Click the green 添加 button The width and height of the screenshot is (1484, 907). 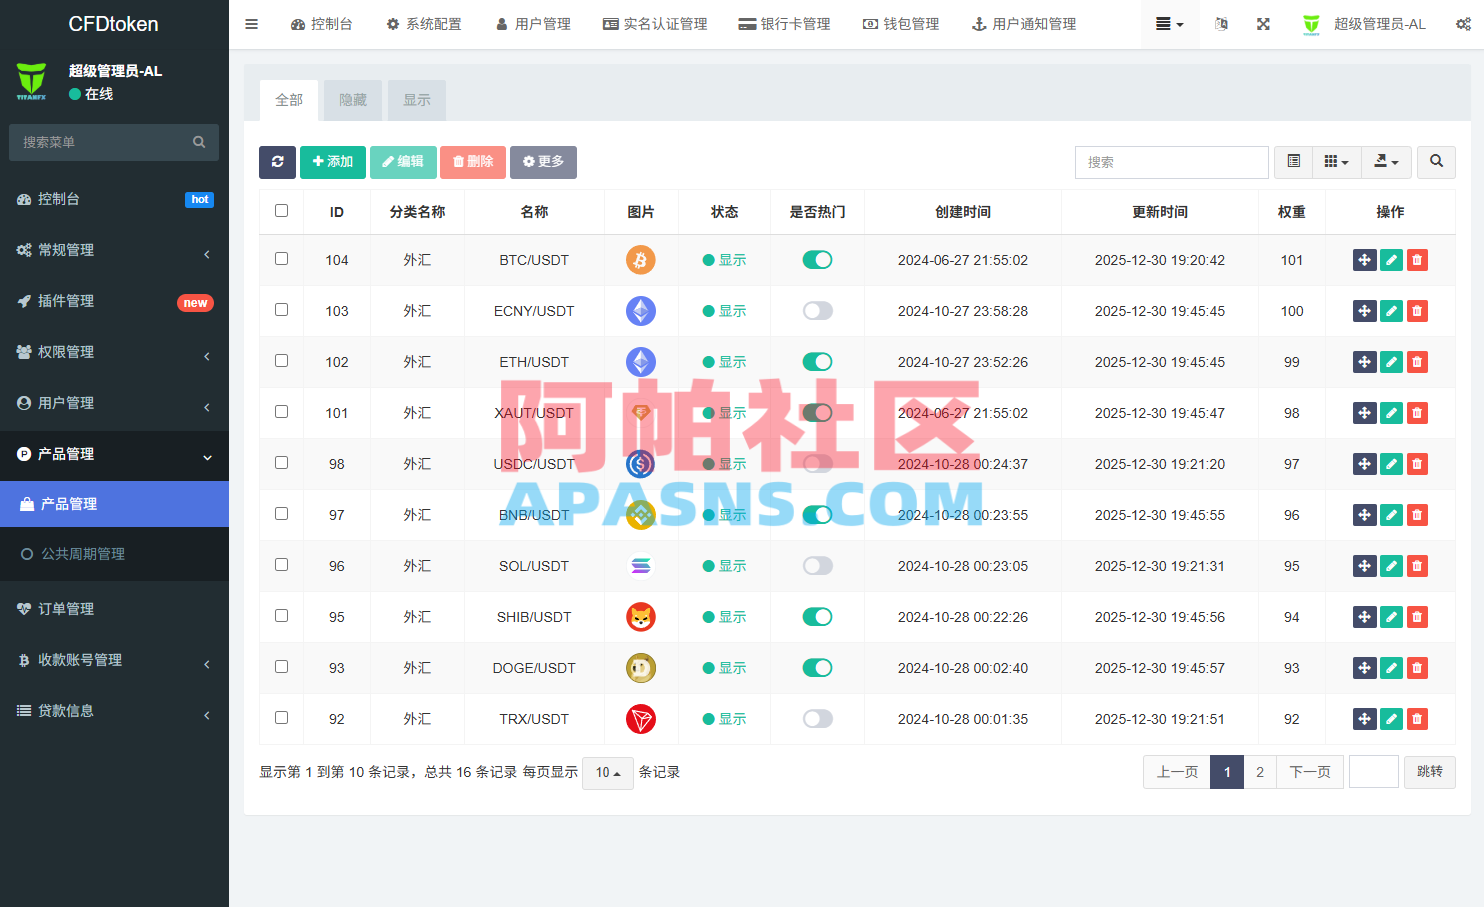point(333,162)
